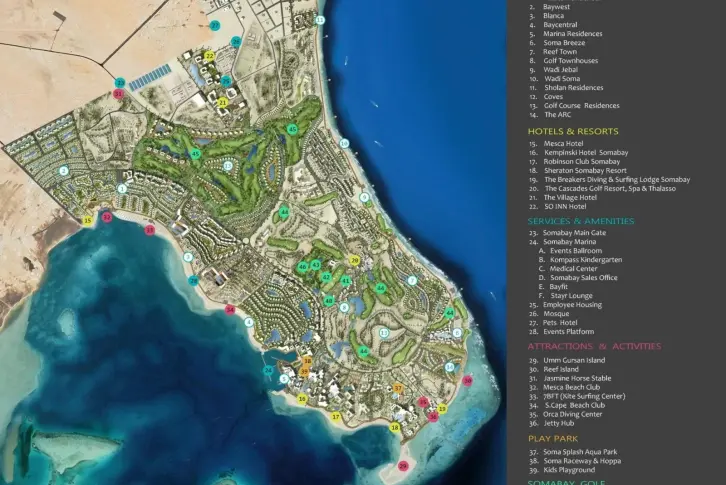Image resolution: width=726 pixels, height=485 pixels.
Task: Click yellow marker 15 for Mesca Hotel
Action: tap(87, 220)
